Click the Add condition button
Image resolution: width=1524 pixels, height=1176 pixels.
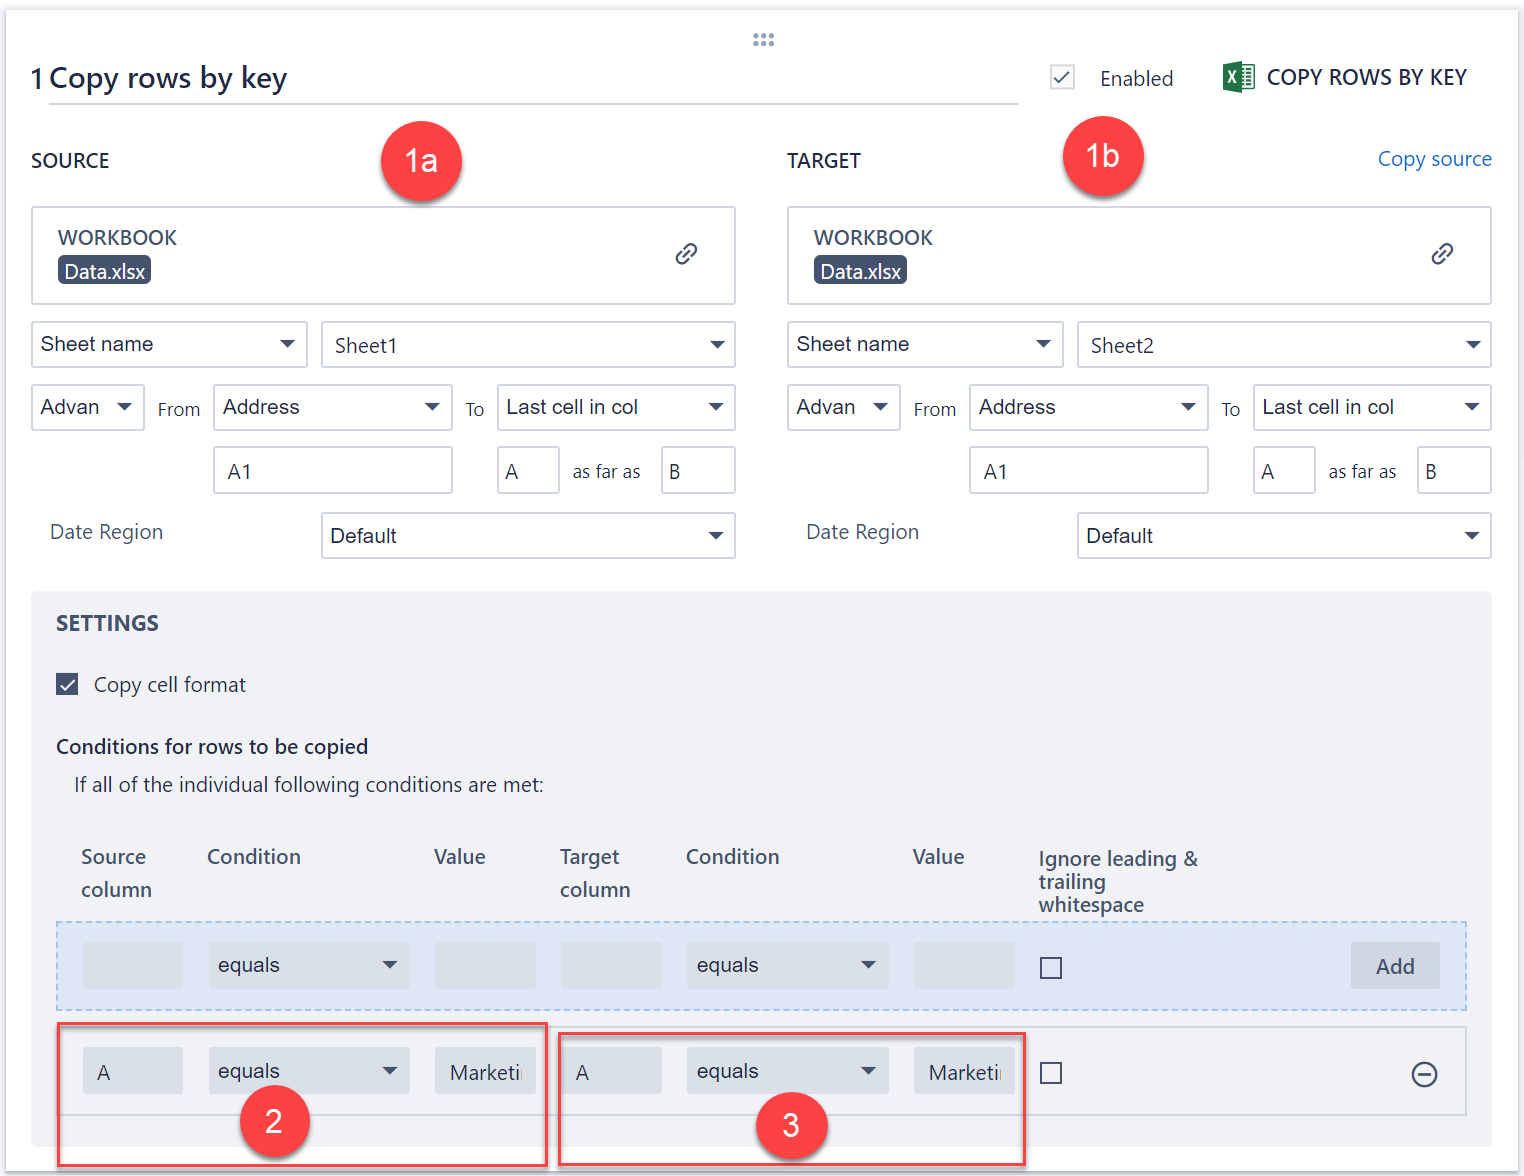point(1394,966)
